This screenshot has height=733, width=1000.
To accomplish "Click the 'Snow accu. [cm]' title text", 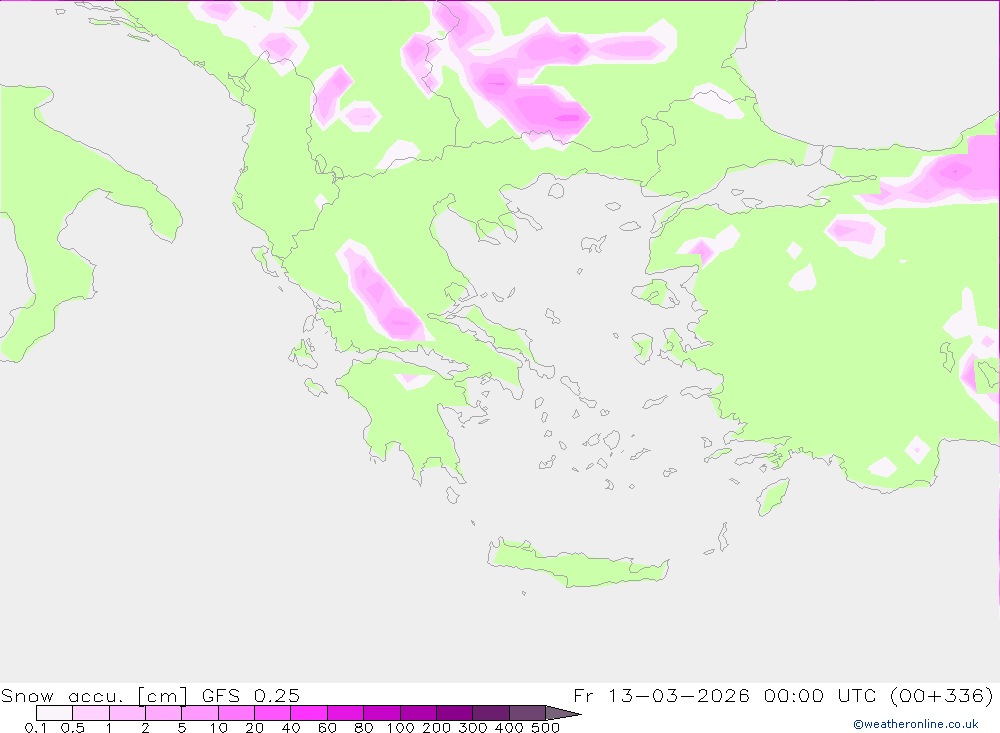I will [94, 695].
